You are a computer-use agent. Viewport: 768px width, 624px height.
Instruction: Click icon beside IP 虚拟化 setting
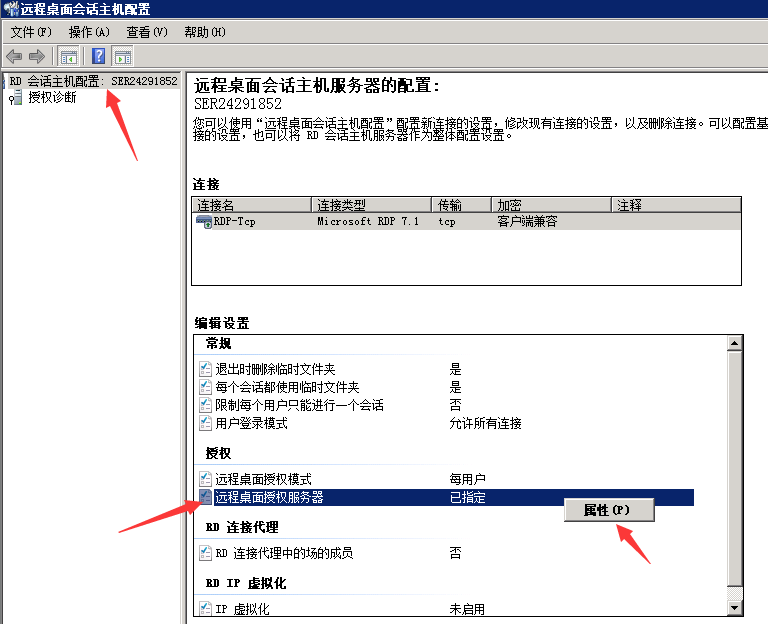coord(206,609)
